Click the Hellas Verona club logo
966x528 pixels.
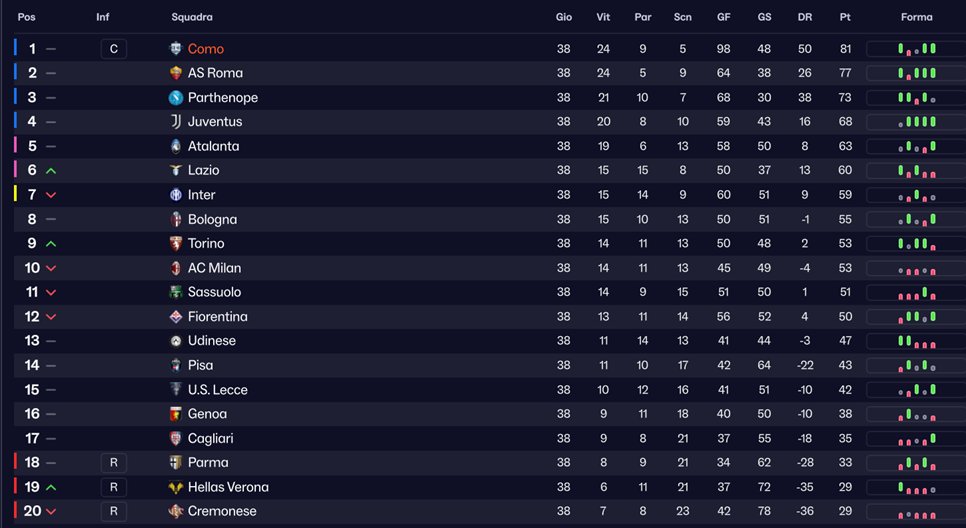(x=176, y=487)
